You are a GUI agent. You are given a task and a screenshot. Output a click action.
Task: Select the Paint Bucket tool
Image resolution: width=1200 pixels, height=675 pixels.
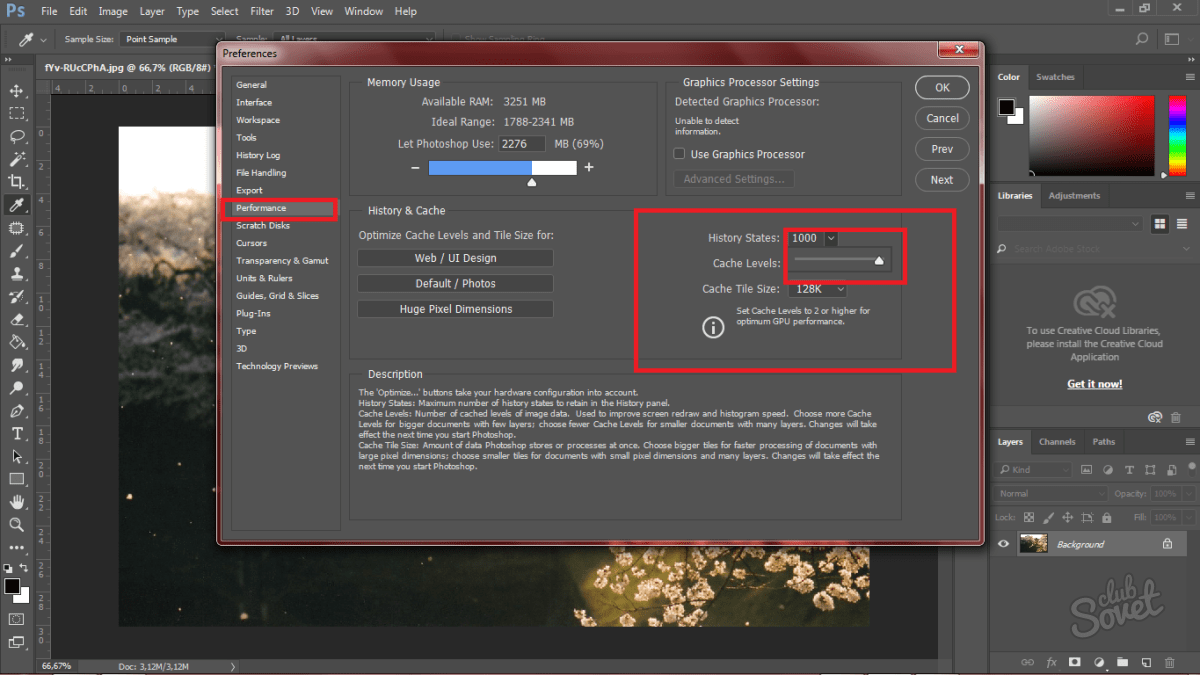[x=17, y=342]
